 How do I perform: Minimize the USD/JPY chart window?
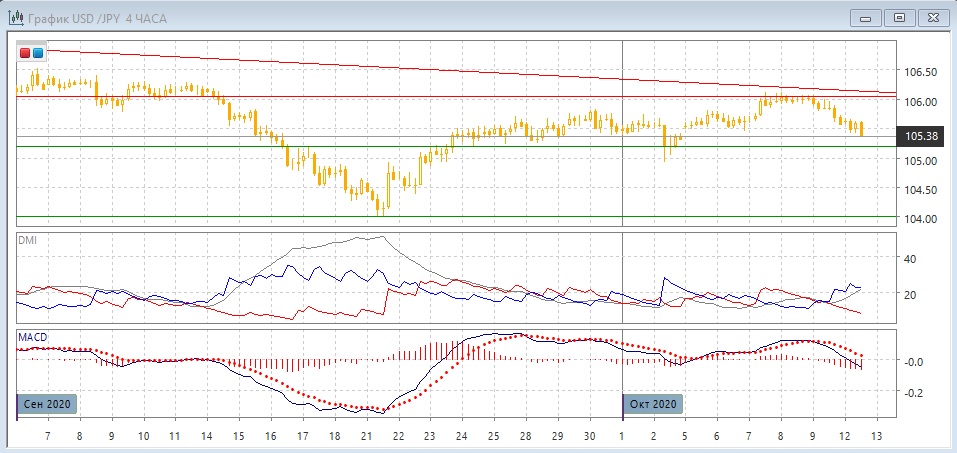point(865,17)
